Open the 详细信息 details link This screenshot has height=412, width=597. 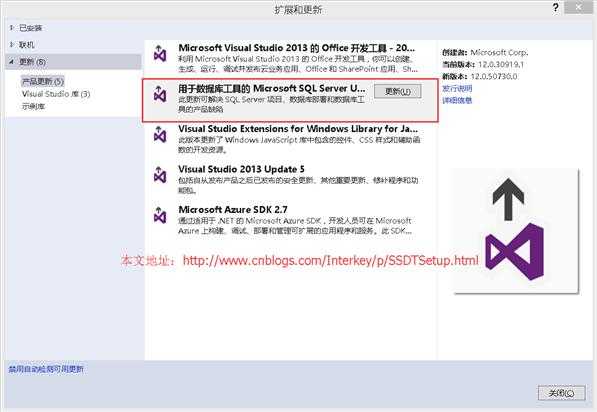[457, 100]
